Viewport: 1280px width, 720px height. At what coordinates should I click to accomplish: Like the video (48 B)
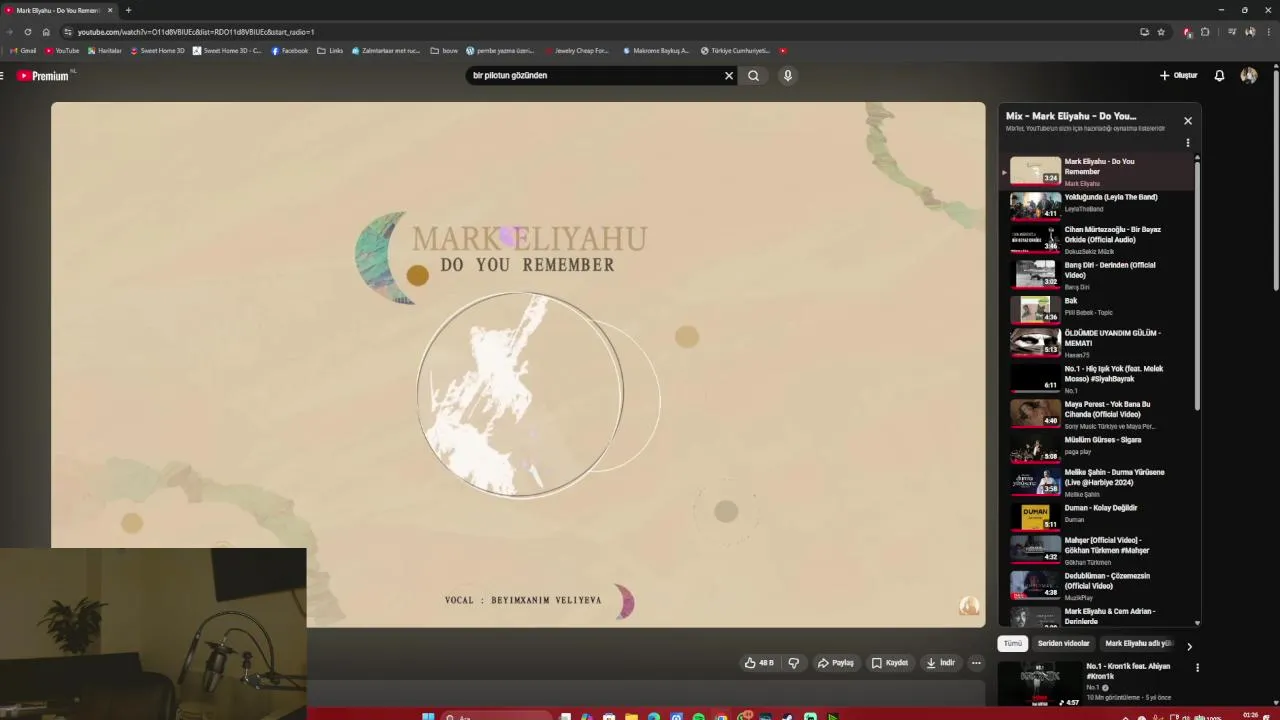(760, 663)
